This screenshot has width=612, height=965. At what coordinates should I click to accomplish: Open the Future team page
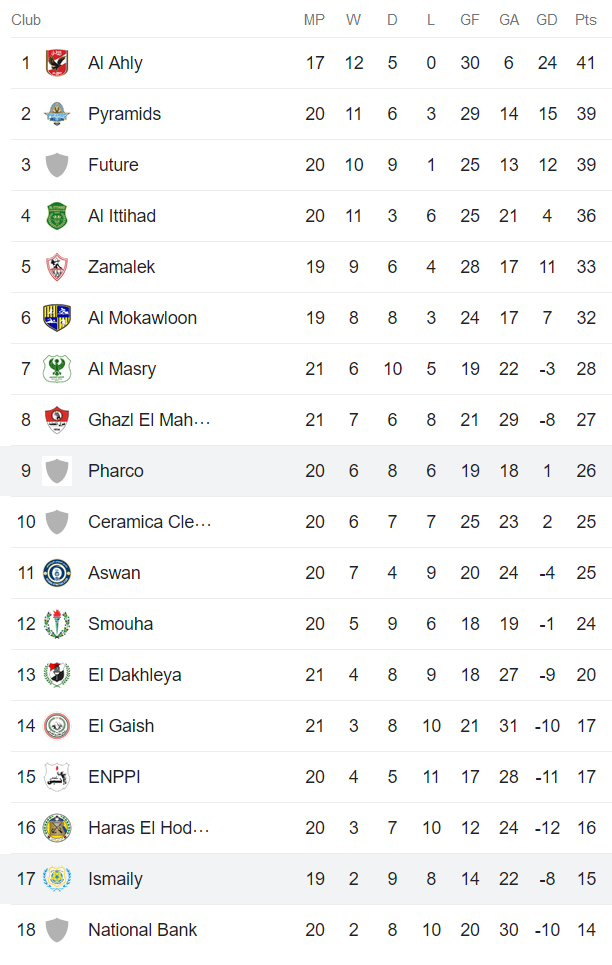click(x=113, y=164)
